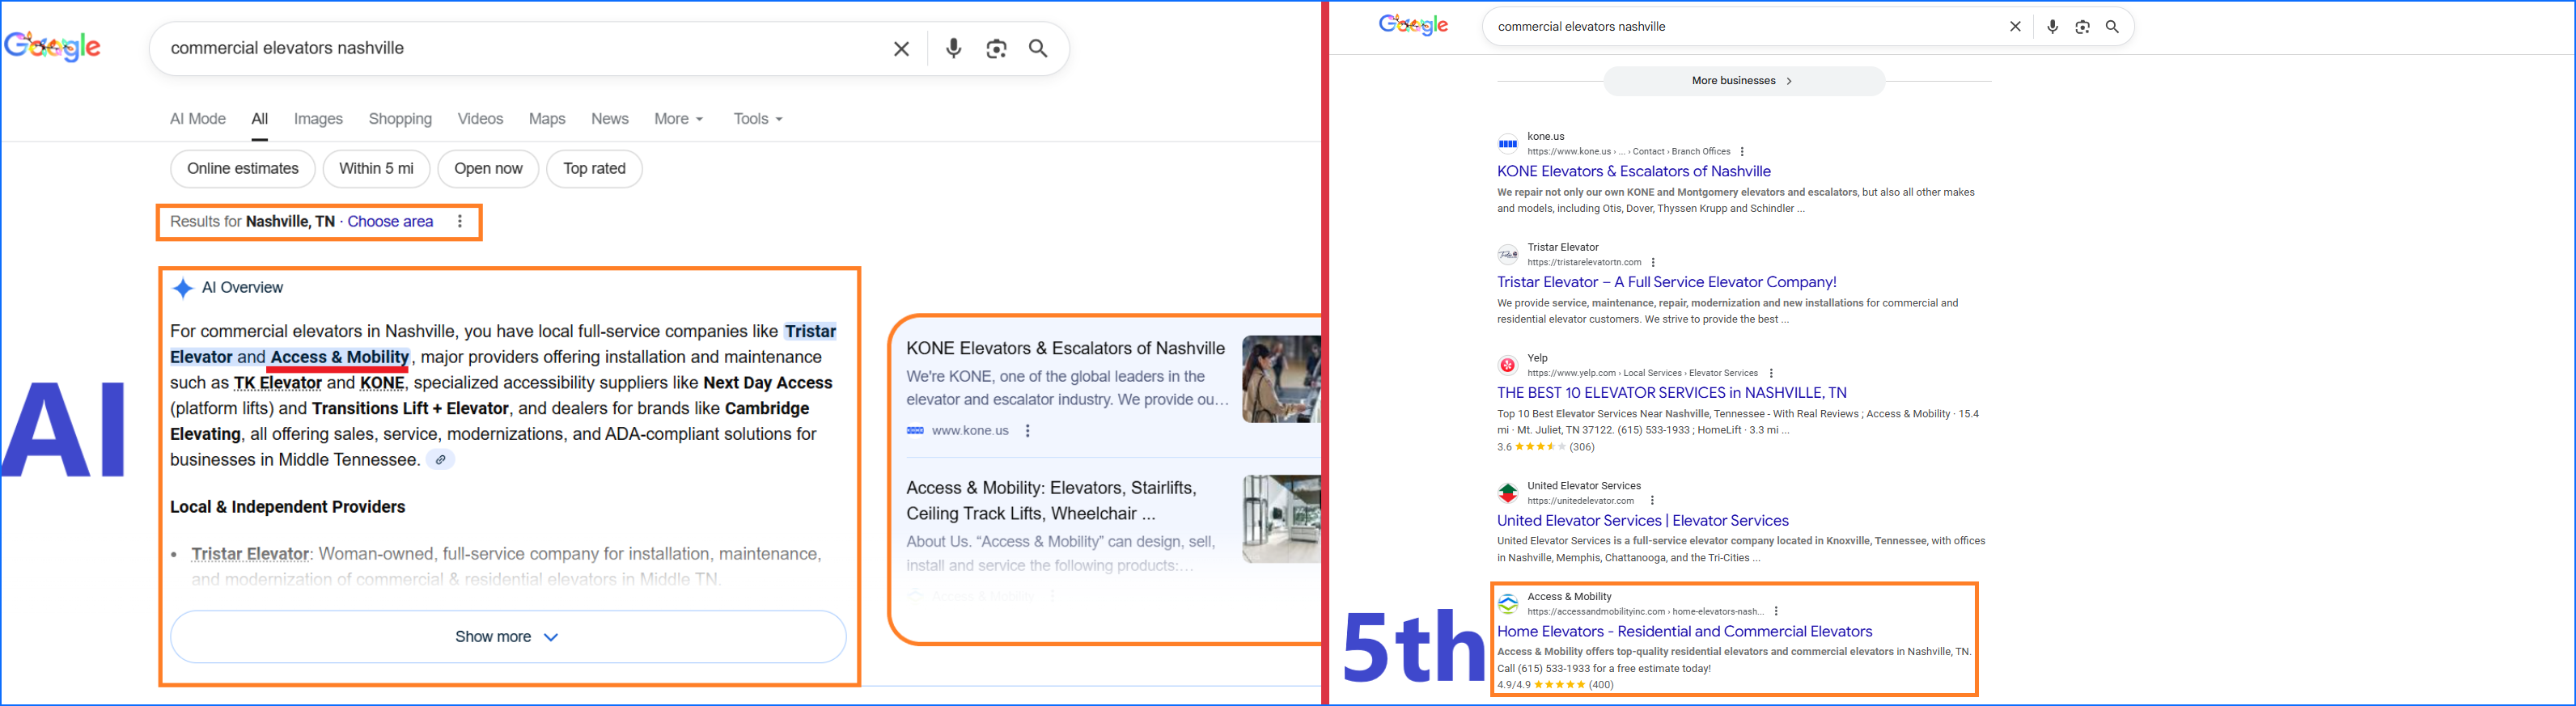Switch to Videos tab
Screen dimensions: 2576x706
480,119
